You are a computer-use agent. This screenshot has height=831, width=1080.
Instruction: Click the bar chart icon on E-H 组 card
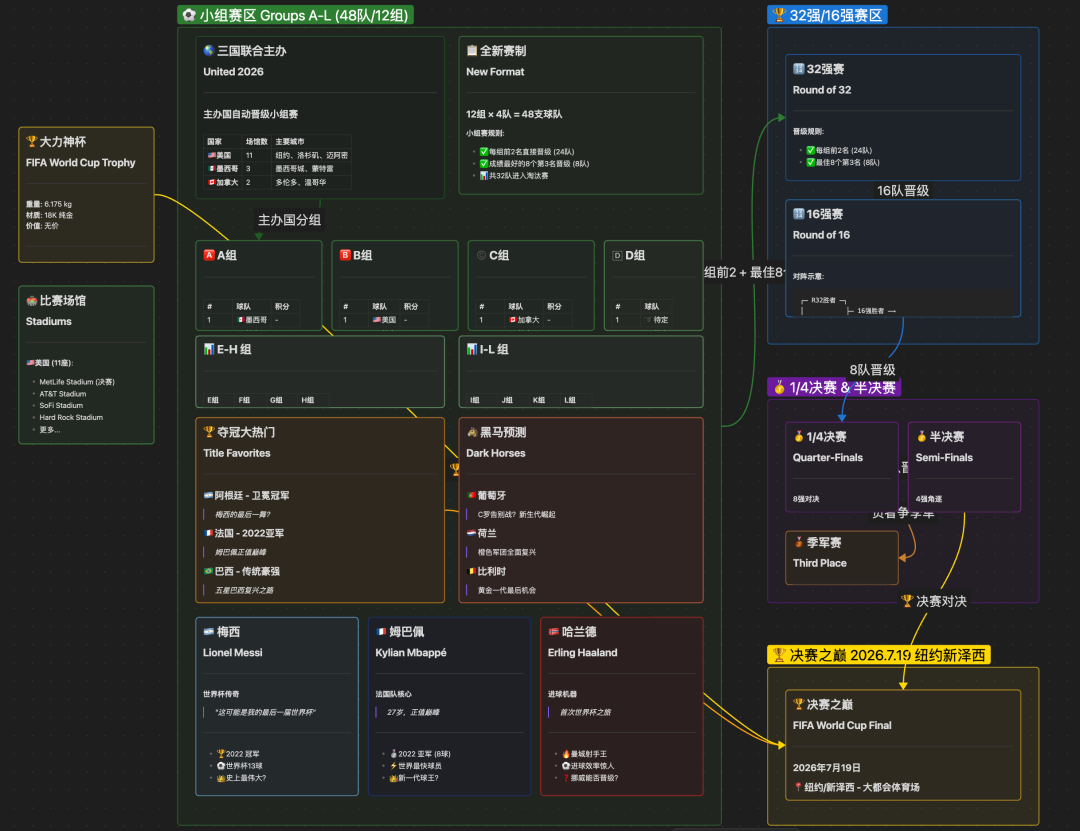click(x=209, y=349)
